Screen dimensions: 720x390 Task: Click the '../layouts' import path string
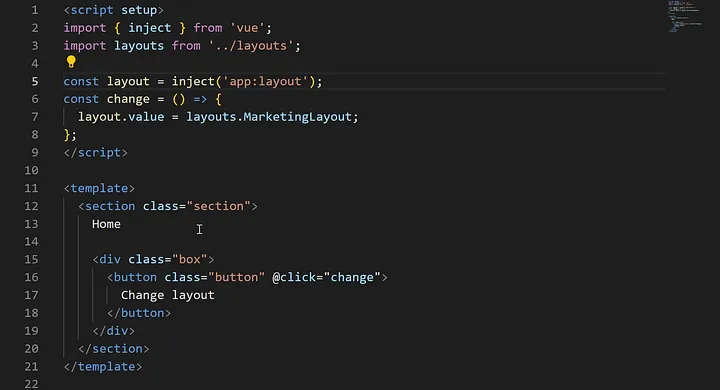(x=251, y=45)
